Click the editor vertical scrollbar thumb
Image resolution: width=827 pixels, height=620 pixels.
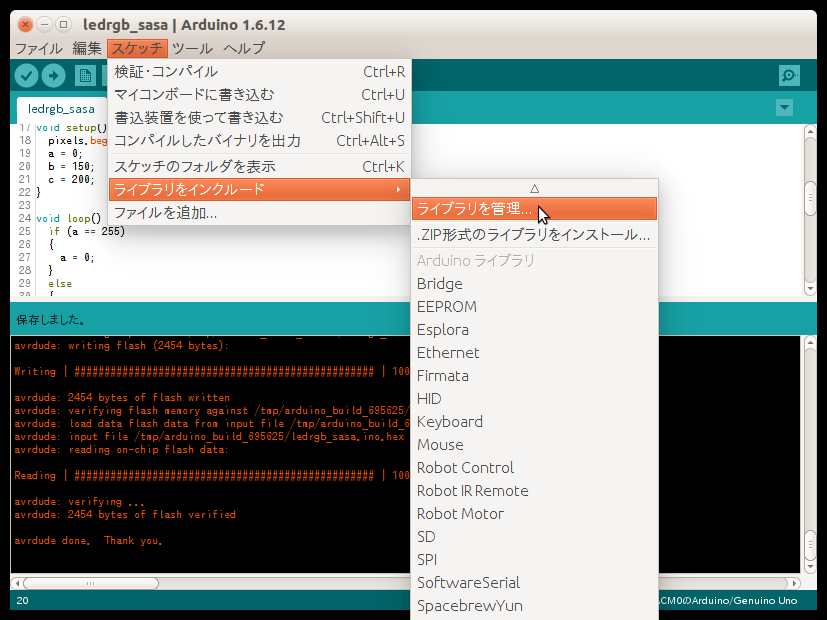811,198
